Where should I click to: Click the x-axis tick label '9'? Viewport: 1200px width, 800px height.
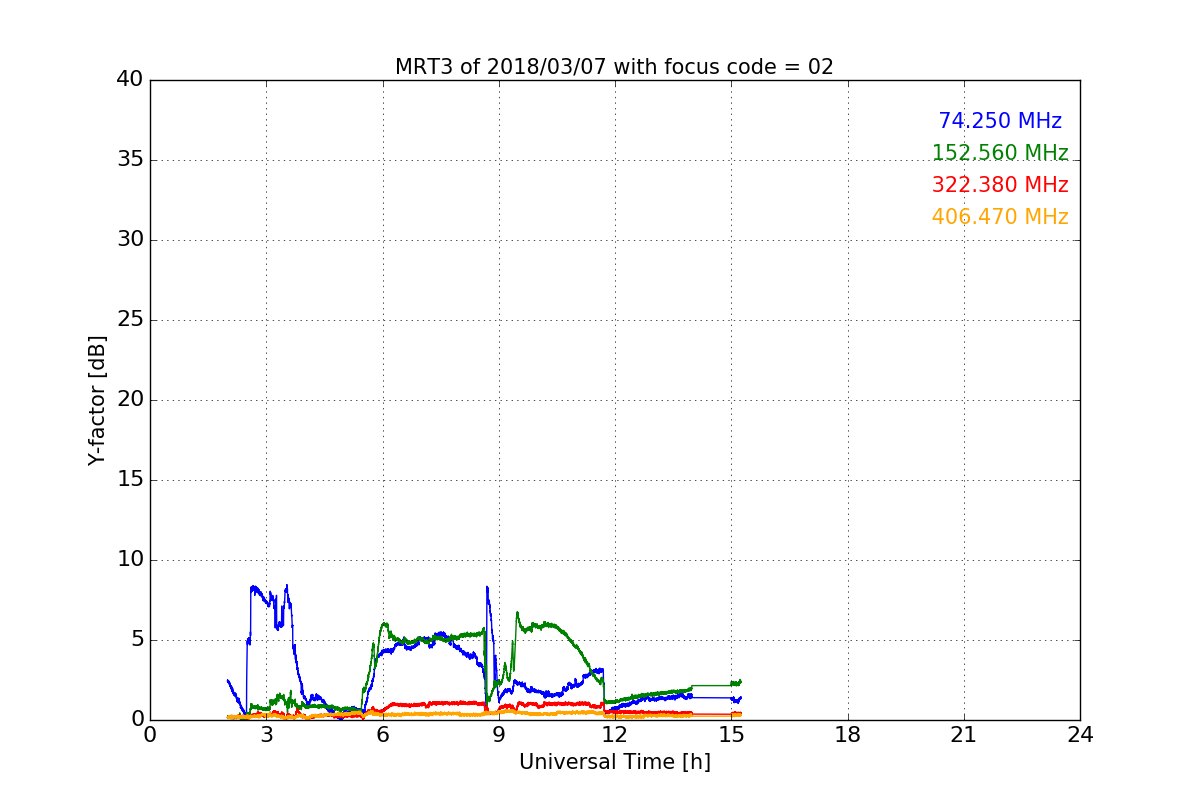[499, 735]
